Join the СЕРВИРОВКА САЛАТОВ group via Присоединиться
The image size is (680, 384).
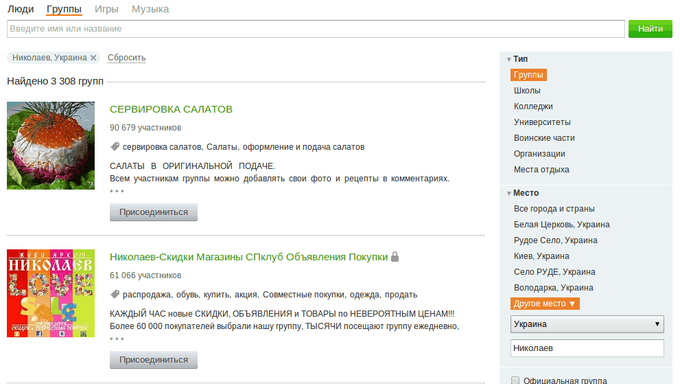pyautogui.click(x=154, y=212)
